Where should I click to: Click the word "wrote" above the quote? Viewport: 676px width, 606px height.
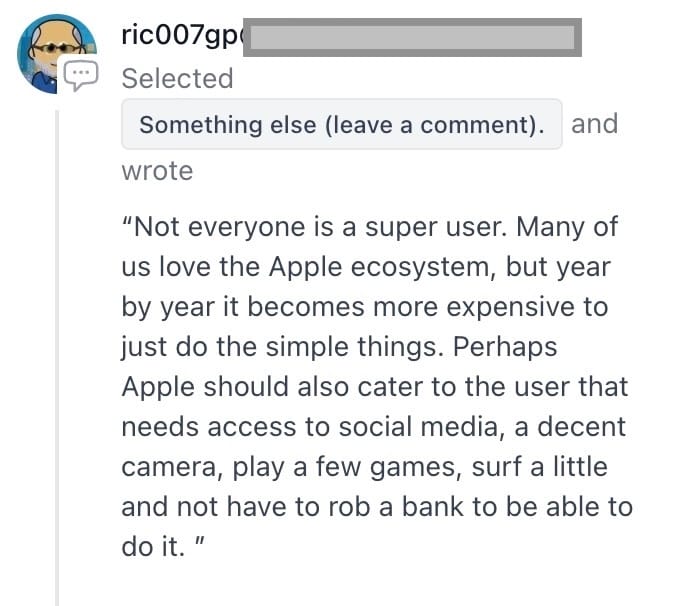157,171
